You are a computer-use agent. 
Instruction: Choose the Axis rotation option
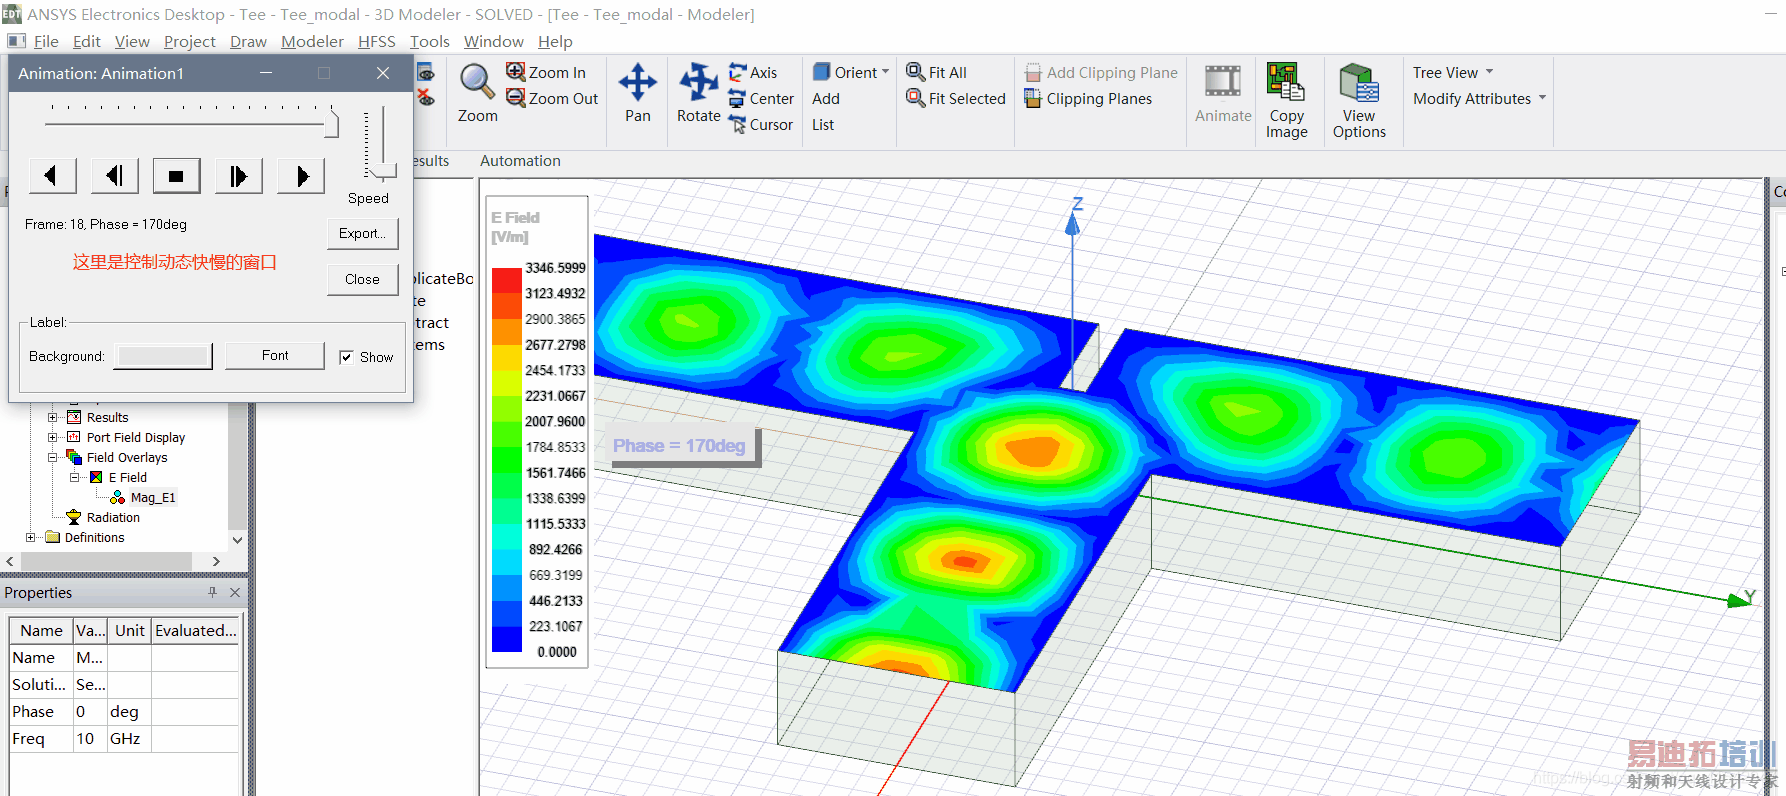click(753, 72)
